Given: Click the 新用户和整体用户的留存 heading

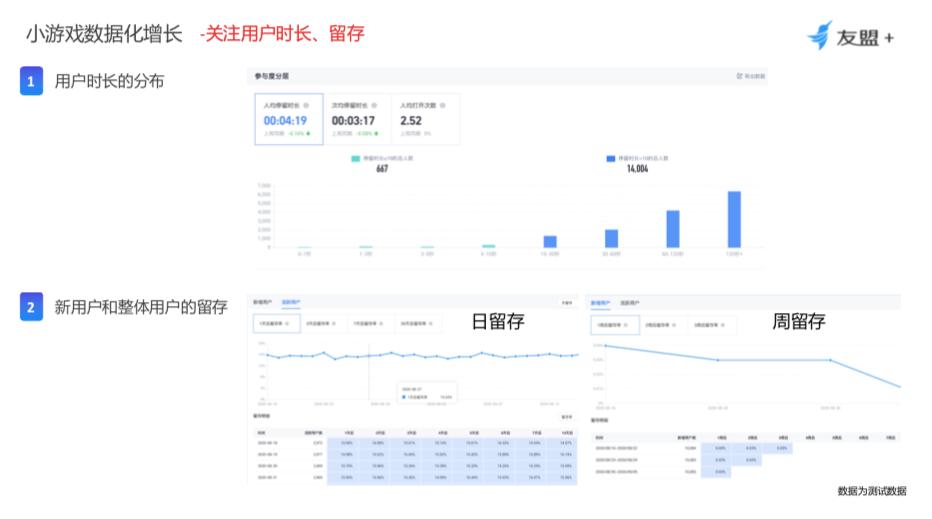Looking at the screenshot, I should click(x=141, y=307).
